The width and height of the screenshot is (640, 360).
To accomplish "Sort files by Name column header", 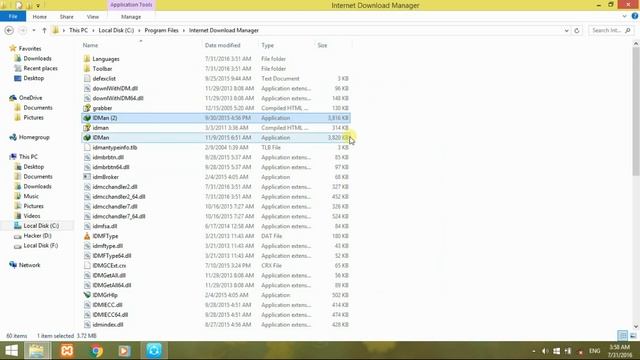I will click(90, 45).
